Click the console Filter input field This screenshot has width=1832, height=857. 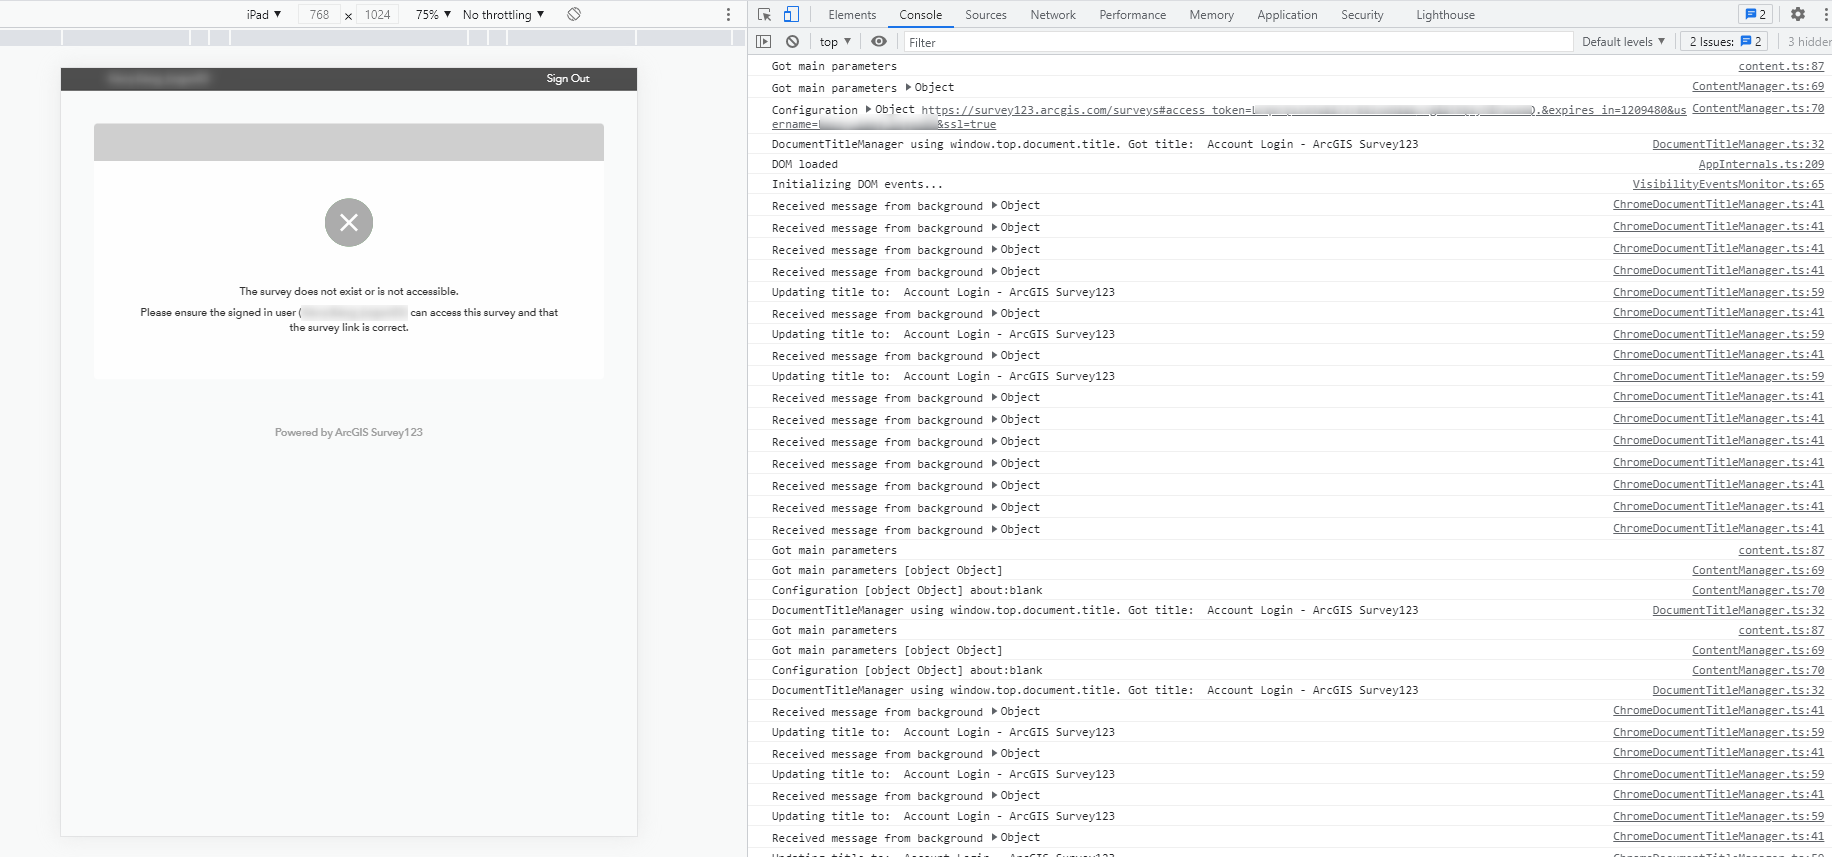[1238, 42]
